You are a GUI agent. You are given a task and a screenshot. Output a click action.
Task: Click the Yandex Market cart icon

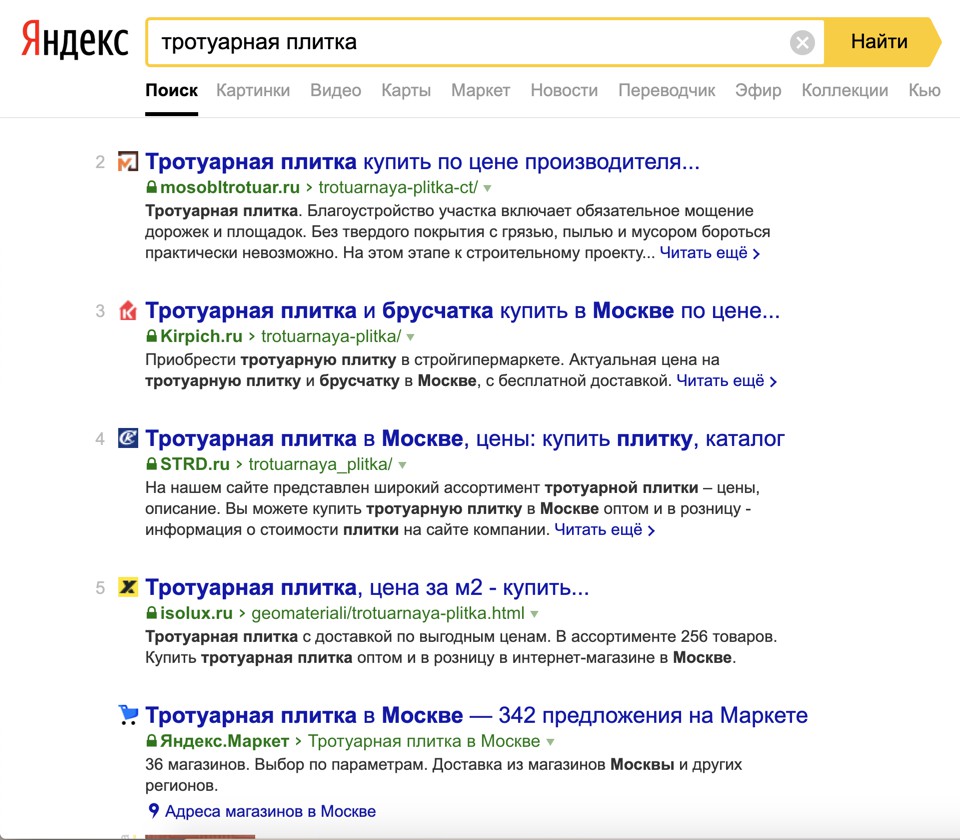tap(128, 715)
